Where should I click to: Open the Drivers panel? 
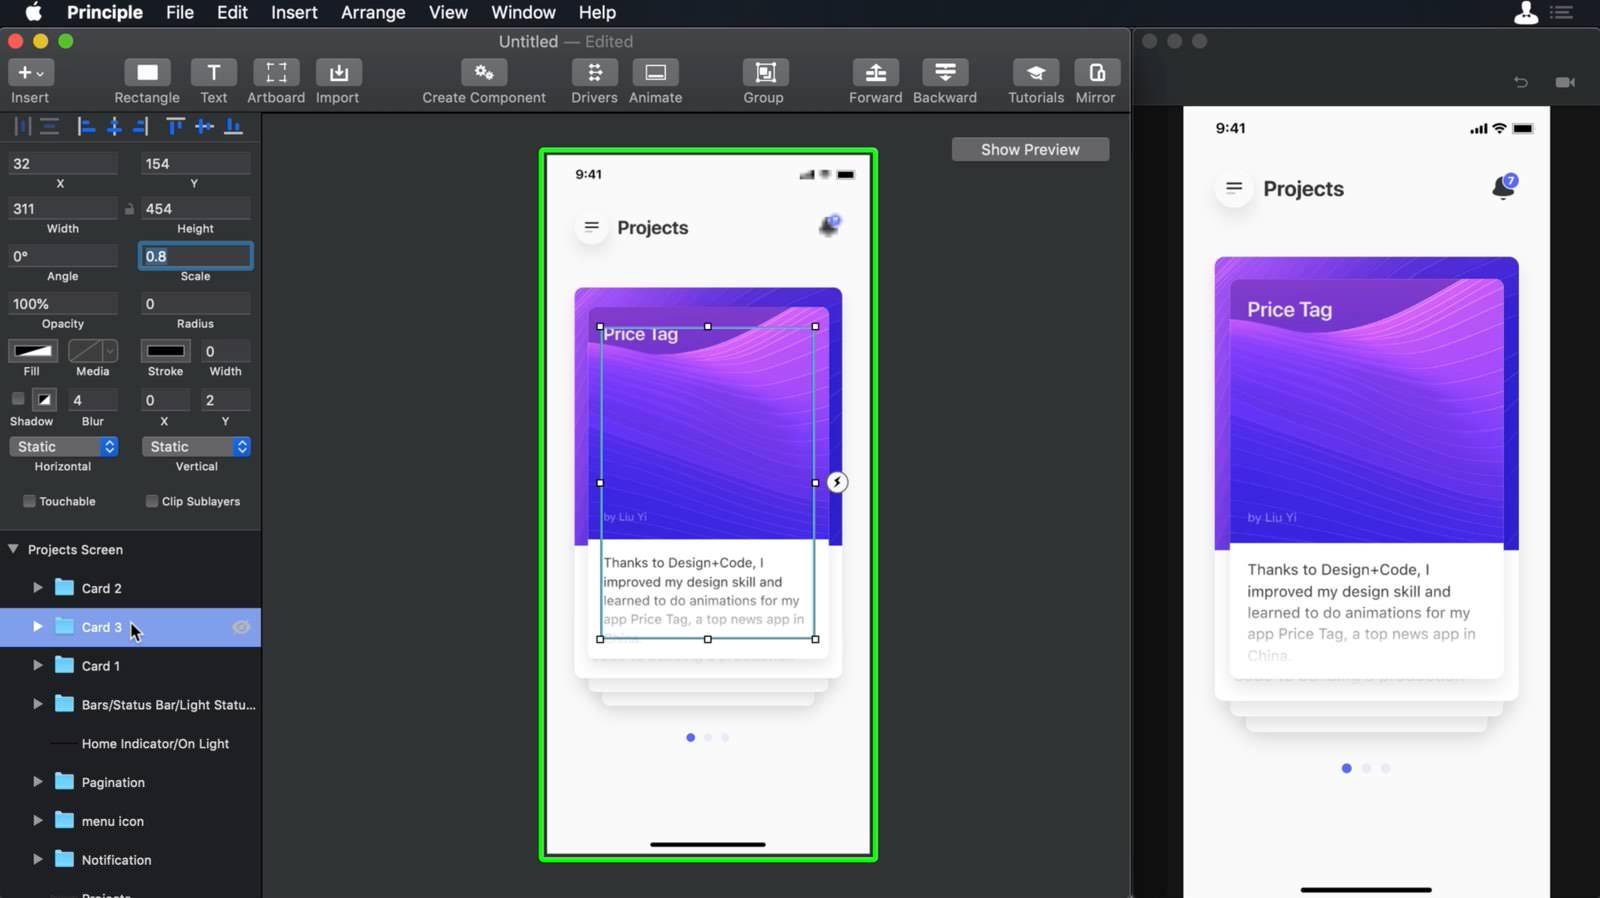click(x=594, y=73)
